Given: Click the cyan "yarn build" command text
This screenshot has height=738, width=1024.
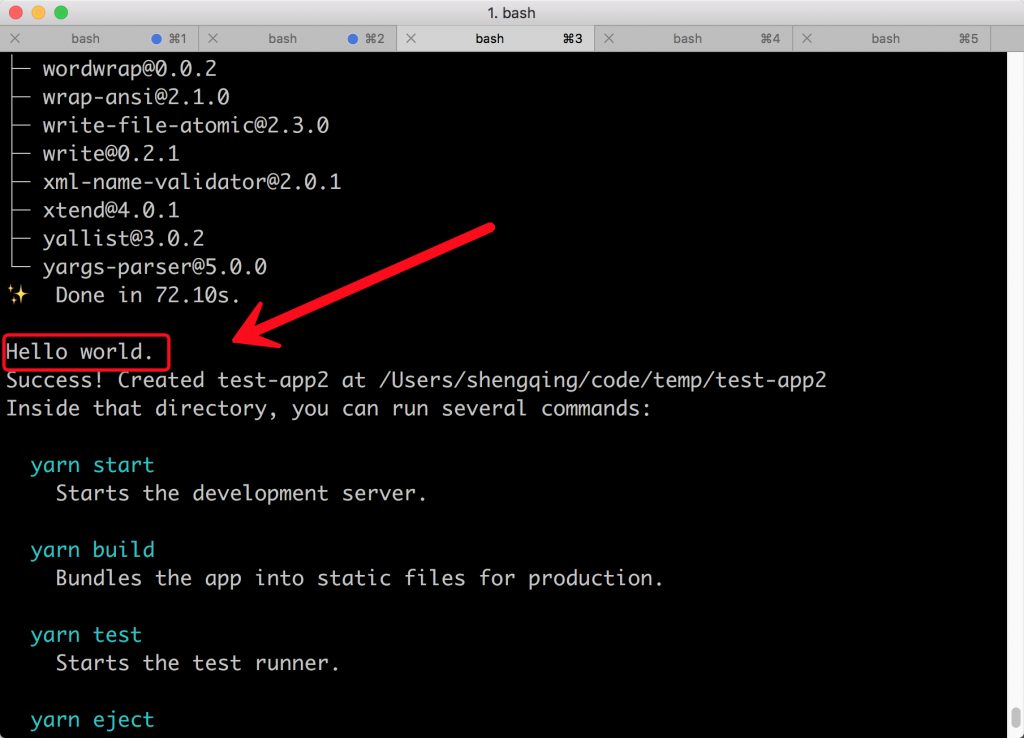Looking at the screenshot, I should pyautogui.click(x=92, y=550).
